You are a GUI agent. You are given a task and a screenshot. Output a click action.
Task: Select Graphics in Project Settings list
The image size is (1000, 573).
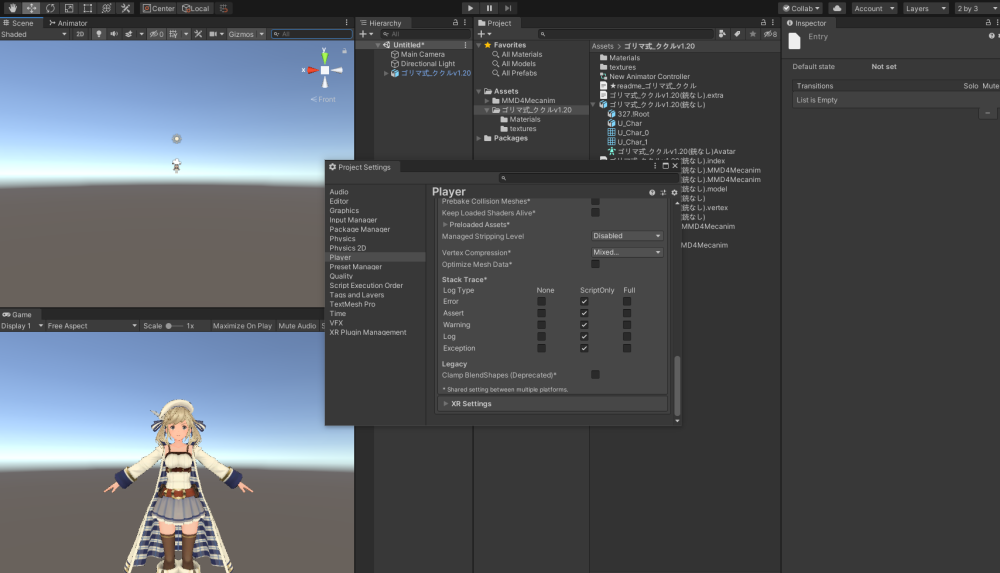[x=344, y=211]
